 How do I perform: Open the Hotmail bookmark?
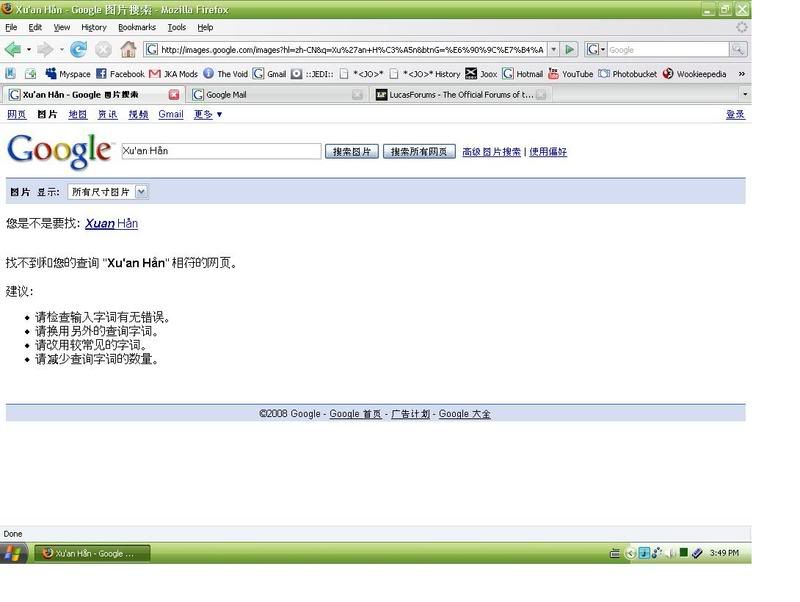point(522,74)
